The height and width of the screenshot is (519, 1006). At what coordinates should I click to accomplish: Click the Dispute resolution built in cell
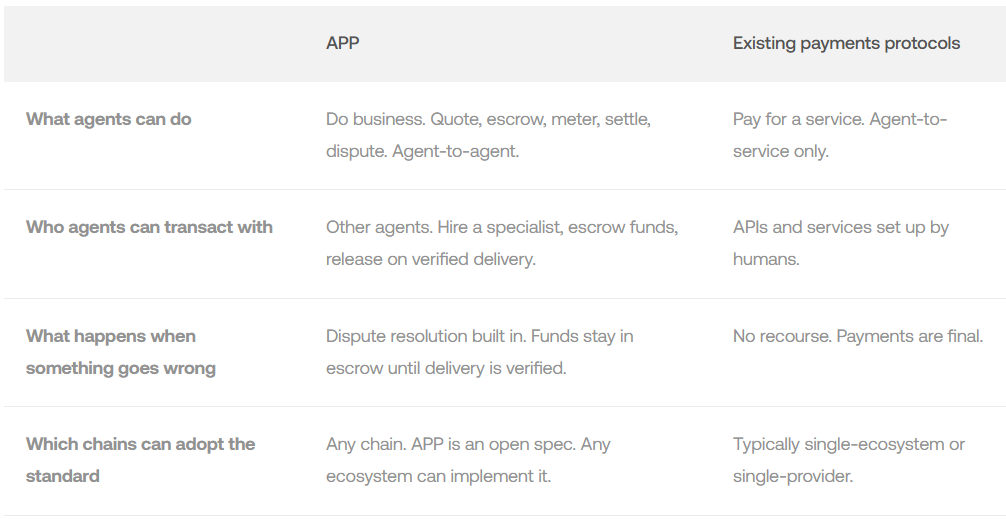479,336
